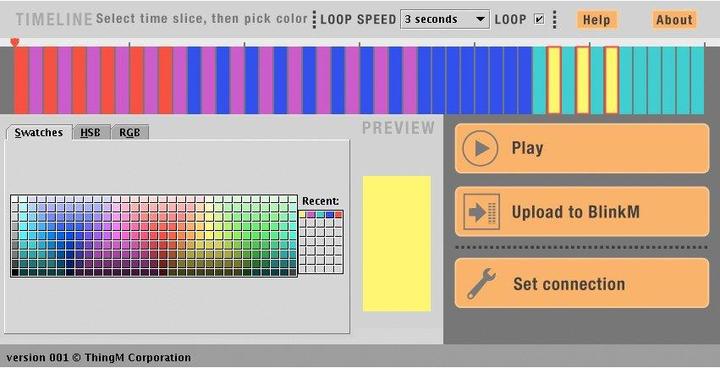Select the first purple time slice
Image resolution: width=720 pixels, height=368 pixels.
[36, 80]
